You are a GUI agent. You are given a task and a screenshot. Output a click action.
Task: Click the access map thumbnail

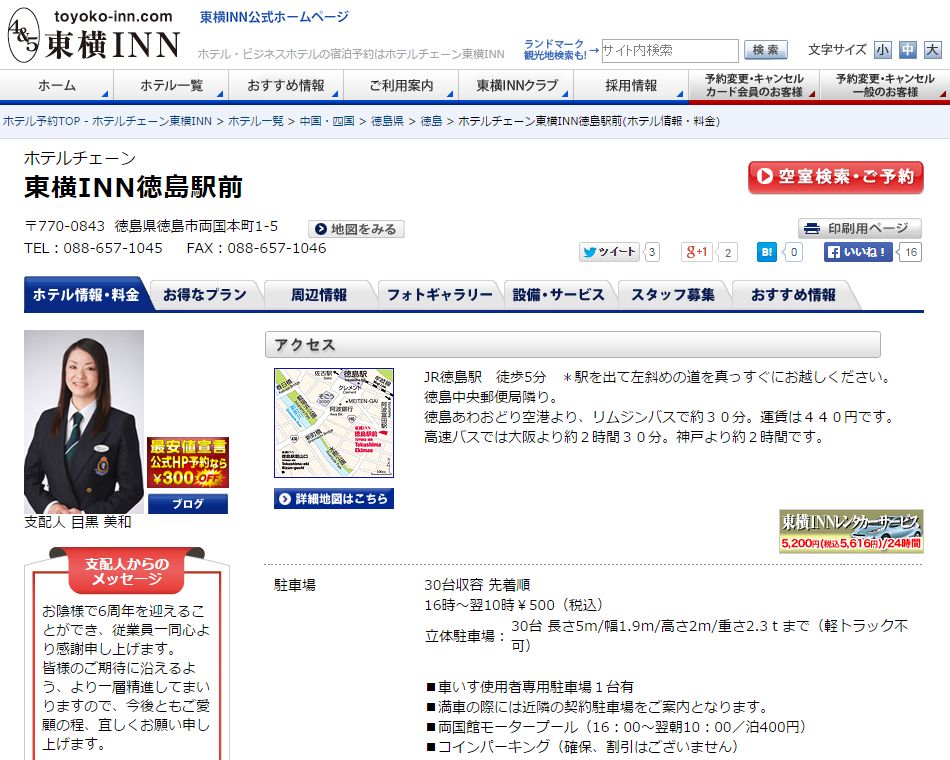[x=334, y=422]
